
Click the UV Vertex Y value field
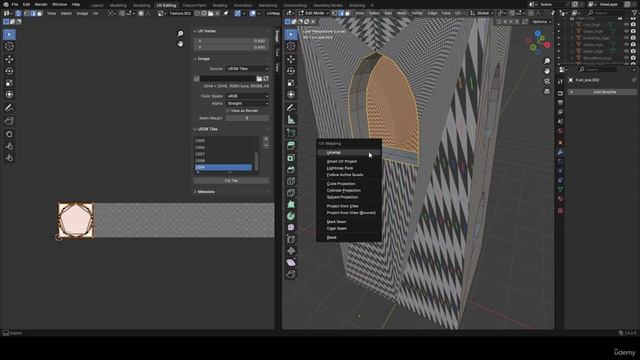pyautogui.click(x=231, y=47)
